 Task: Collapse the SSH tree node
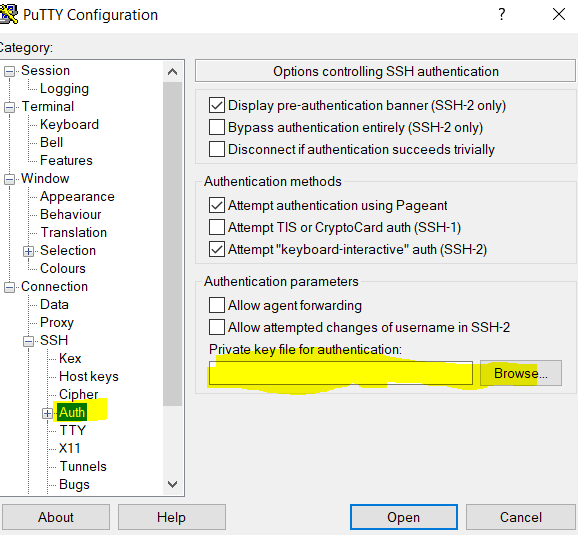28,341
